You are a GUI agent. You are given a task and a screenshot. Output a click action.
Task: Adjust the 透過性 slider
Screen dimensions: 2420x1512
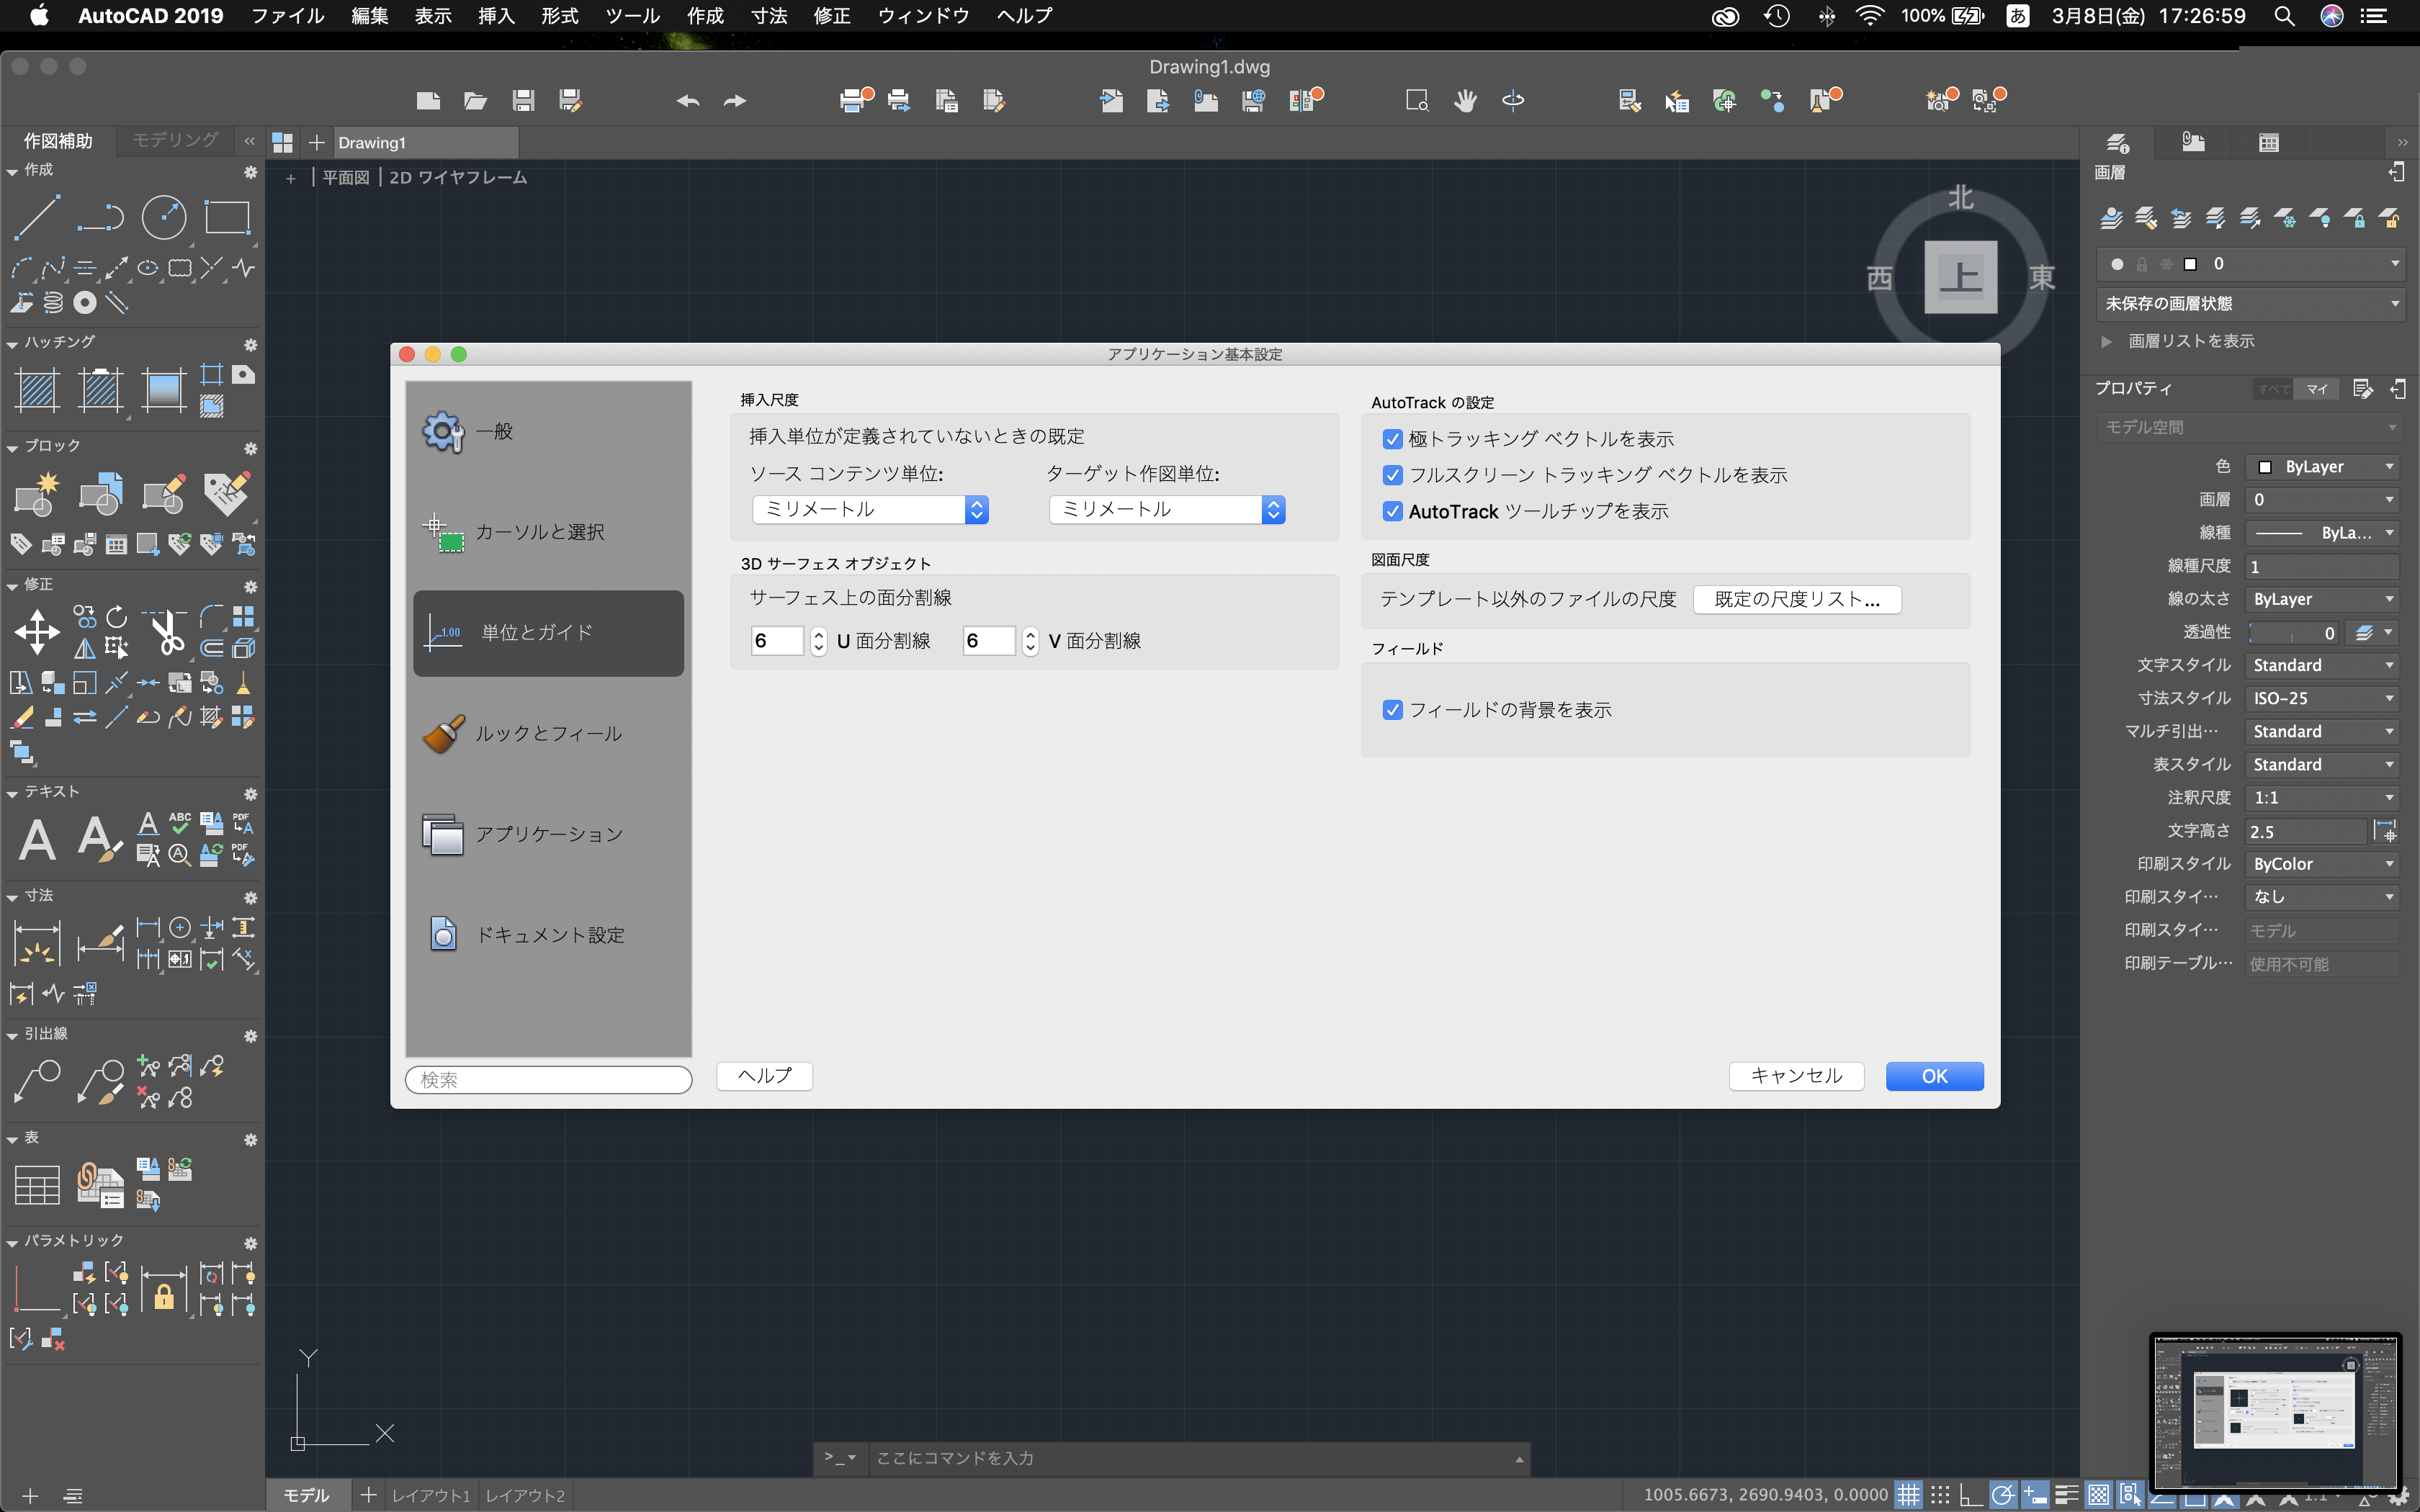2294,633
